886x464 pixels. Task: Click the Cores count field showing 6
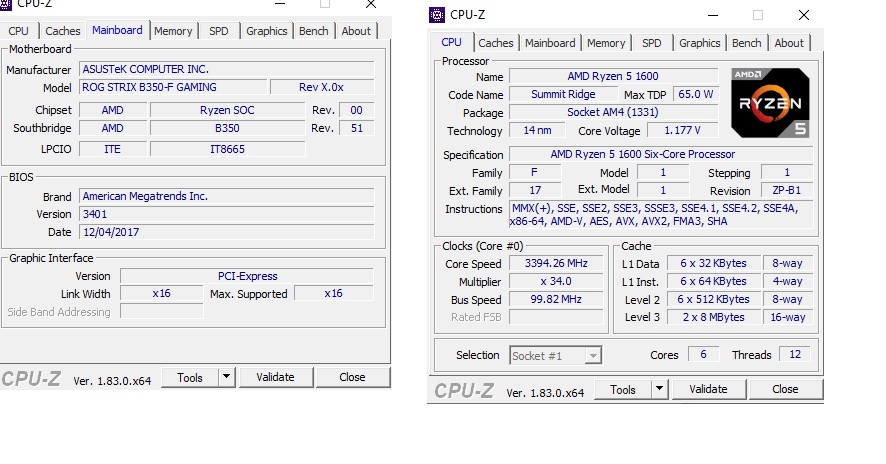703,354
